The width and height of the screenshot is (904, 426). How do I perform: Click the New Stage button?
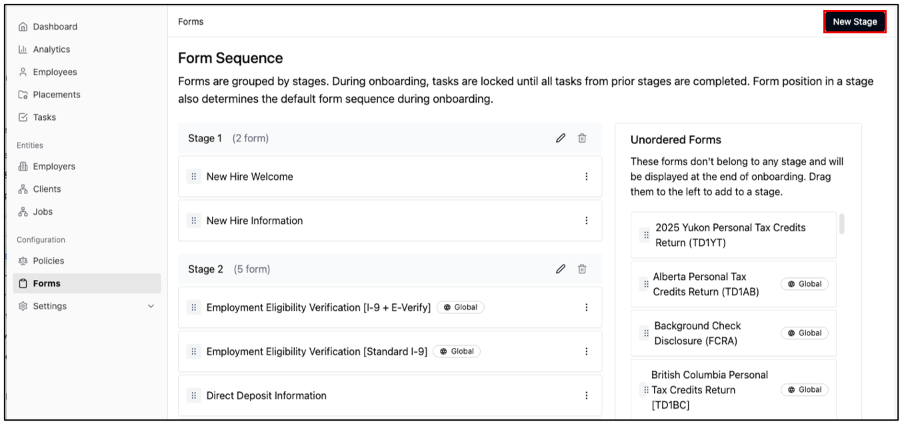pyautogui.click(x=854, y=22)
